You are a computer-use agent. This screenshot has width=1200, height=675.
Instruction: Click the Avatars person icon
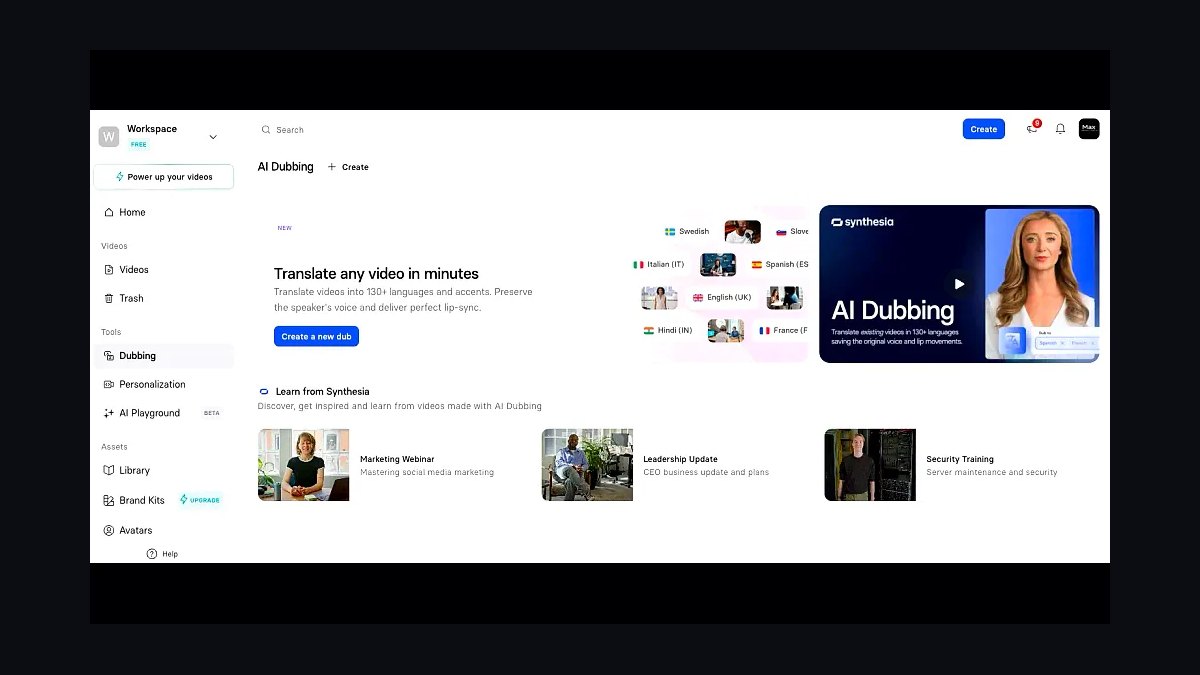tap(109, 530)
